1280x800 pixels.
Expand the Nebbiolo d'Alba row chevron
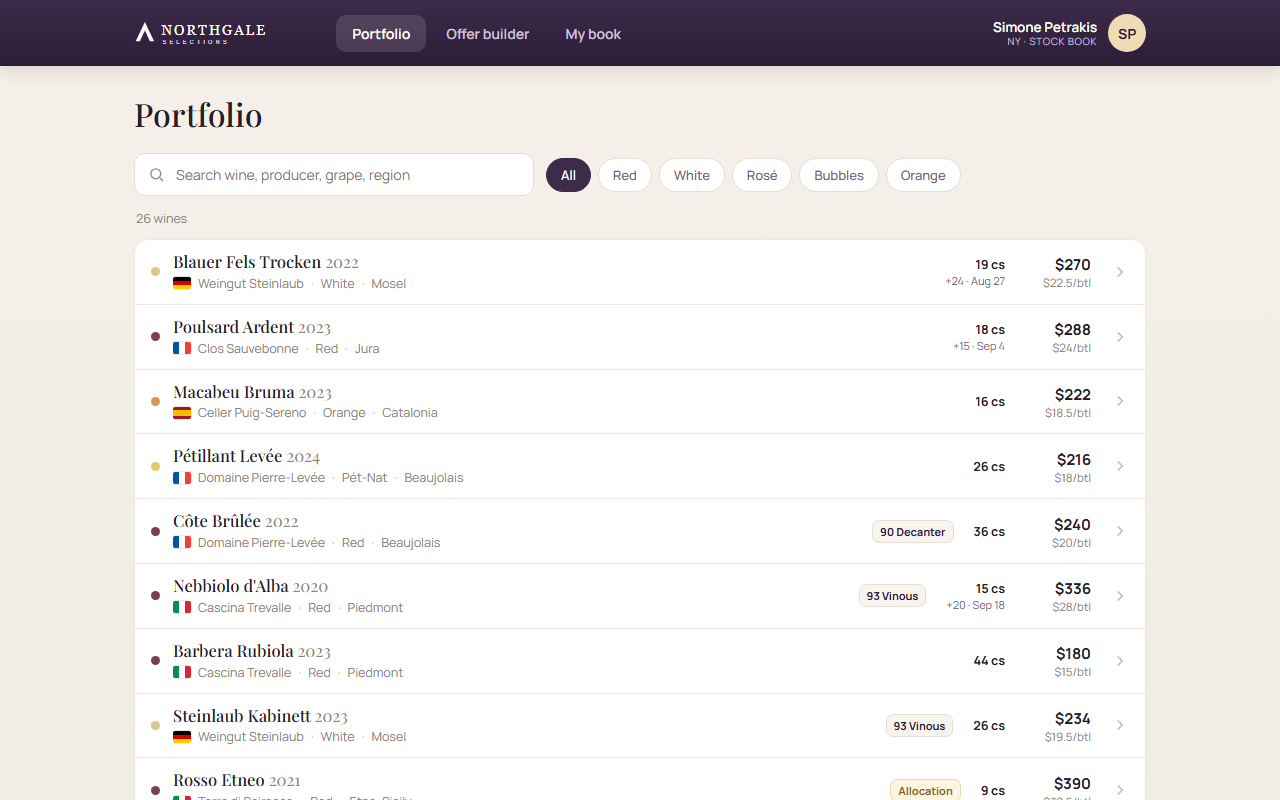click(1120, 596)
